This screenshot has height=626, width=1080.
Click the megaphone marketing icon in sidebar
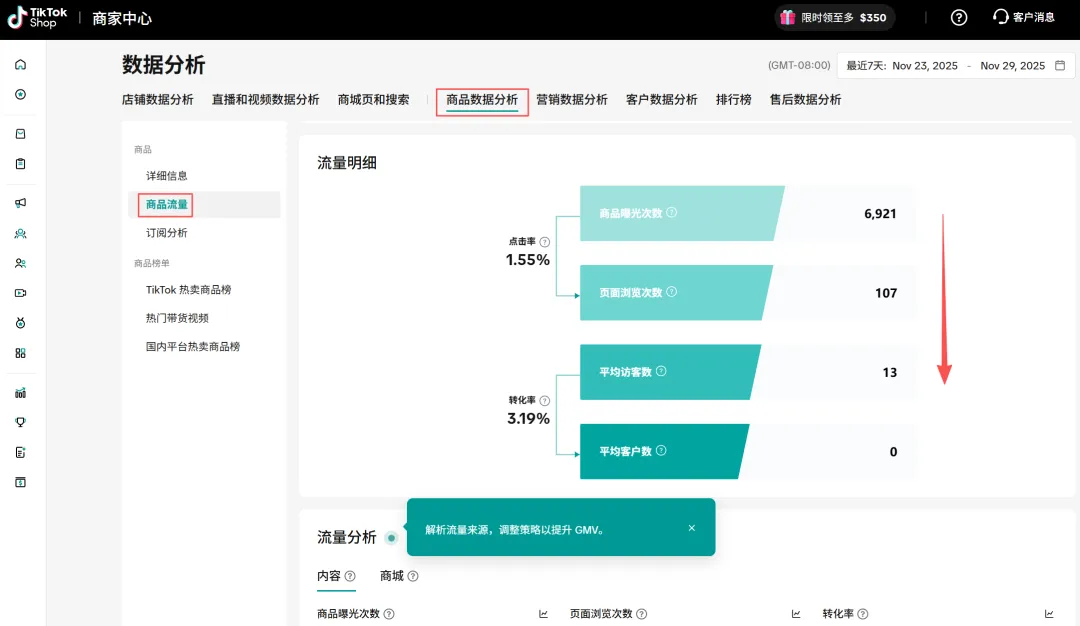click(x=21, y=203)
